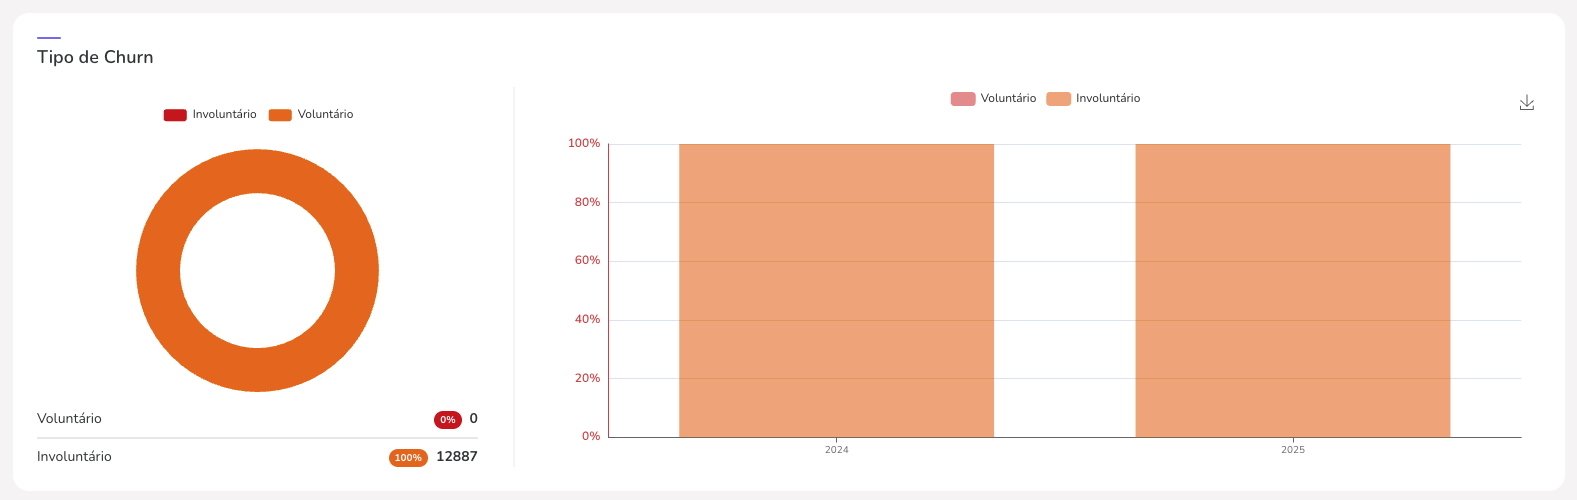Viewport: 1577px width, 500px height.
Task: Click the 100% y-axis label
Action: (x=584, y=144)
